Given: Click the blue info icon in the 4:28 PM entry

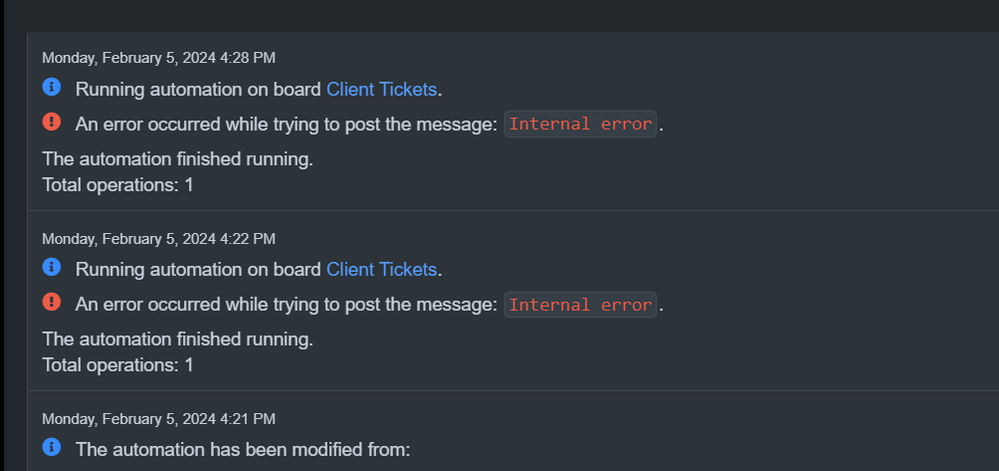Looking at the screenshot, I should (52, 87).
